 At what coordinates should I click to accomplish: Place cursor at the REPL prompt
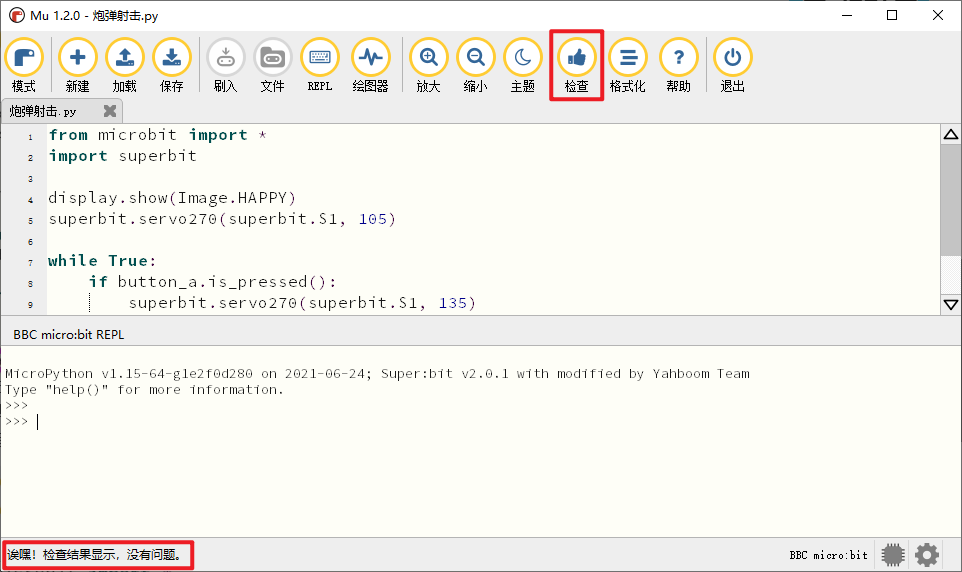[x=37, y=422]
